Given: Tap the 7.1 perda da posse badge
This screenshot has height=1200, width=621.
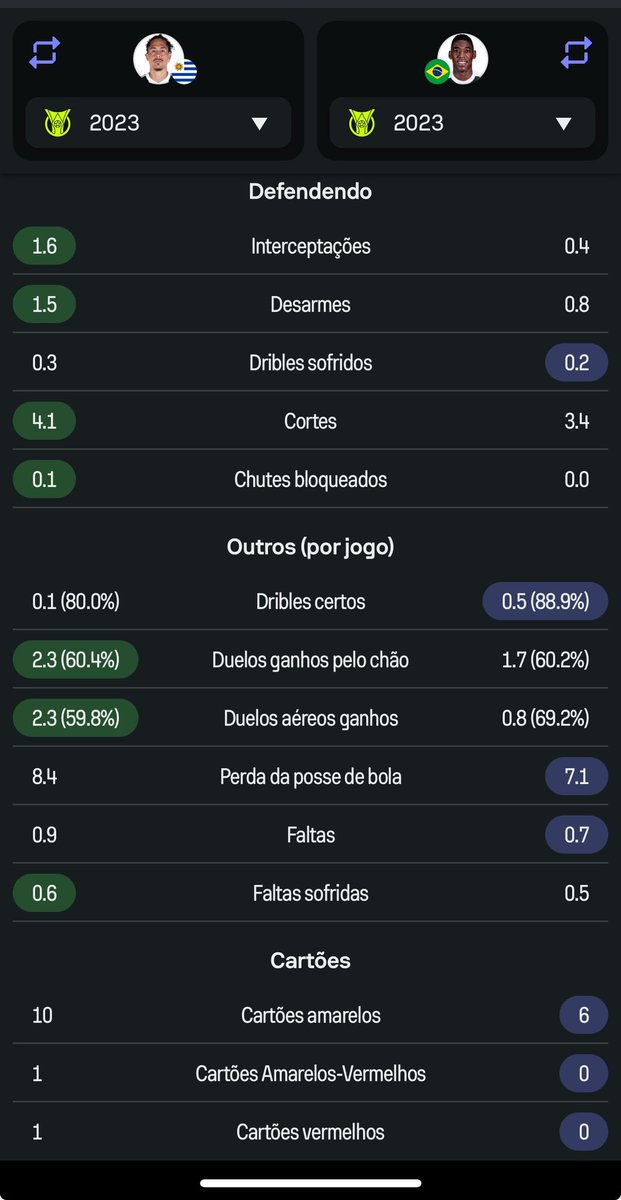Looking at the screenshot, I should (x=576, y=776).
